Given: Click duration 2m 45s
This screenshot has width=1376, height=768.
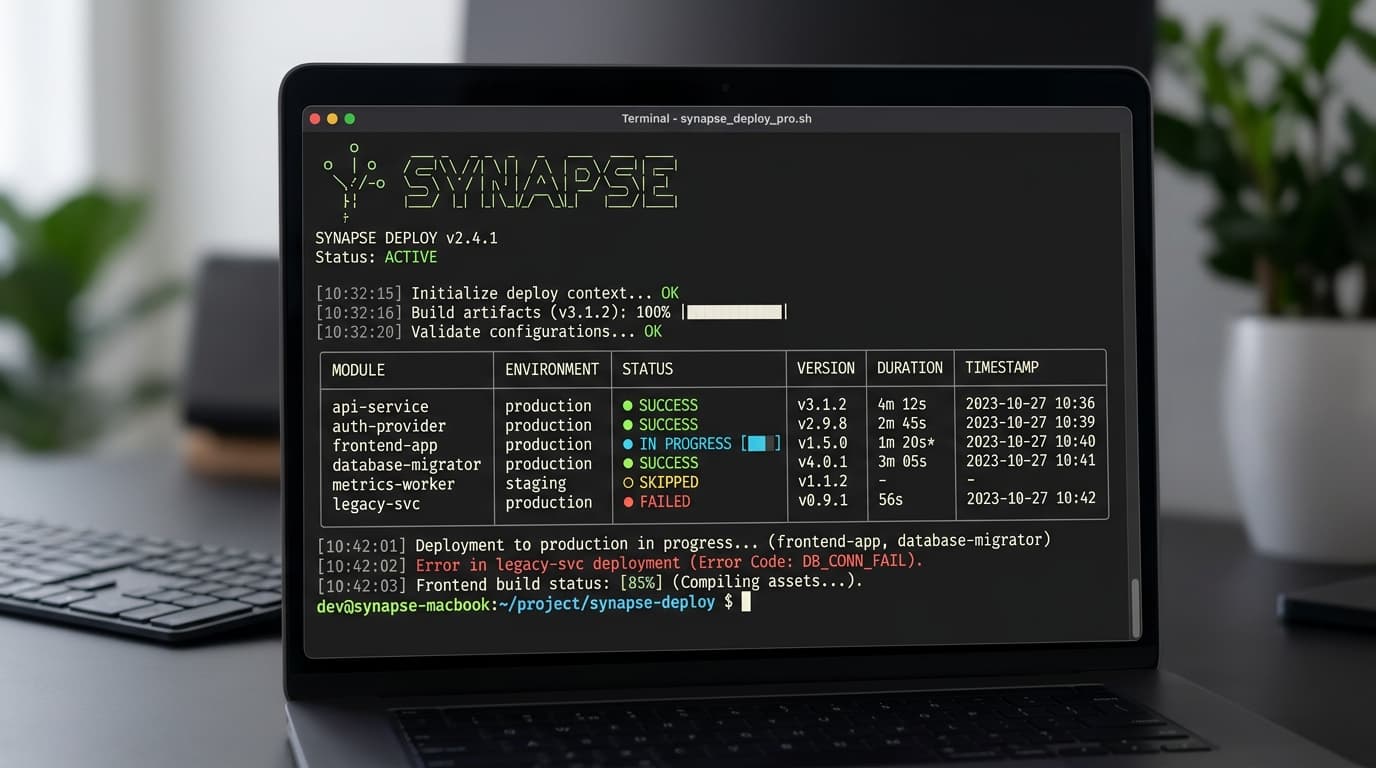Looking at the screenshot, I should click(902, 423).
